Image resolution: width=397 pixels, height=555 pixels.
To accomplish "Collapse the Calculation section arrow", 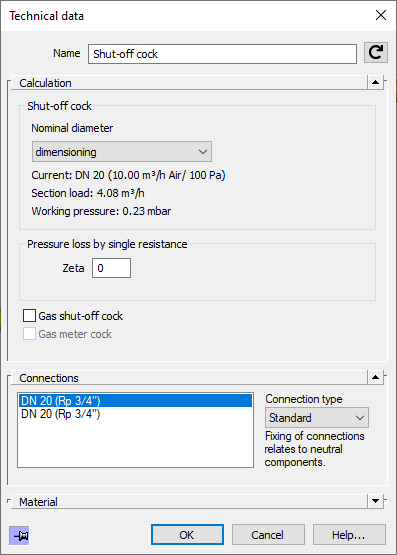I will pos(375,82).
